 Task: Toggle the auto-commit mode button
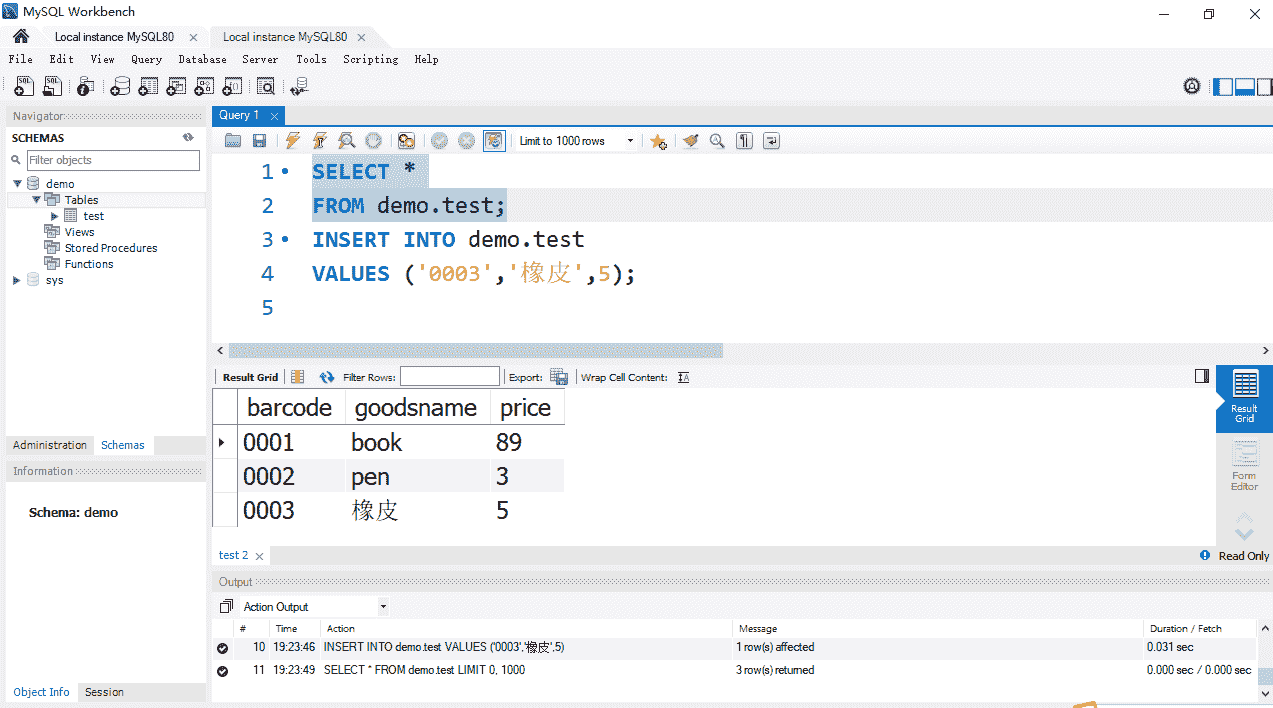click(494, 141)
